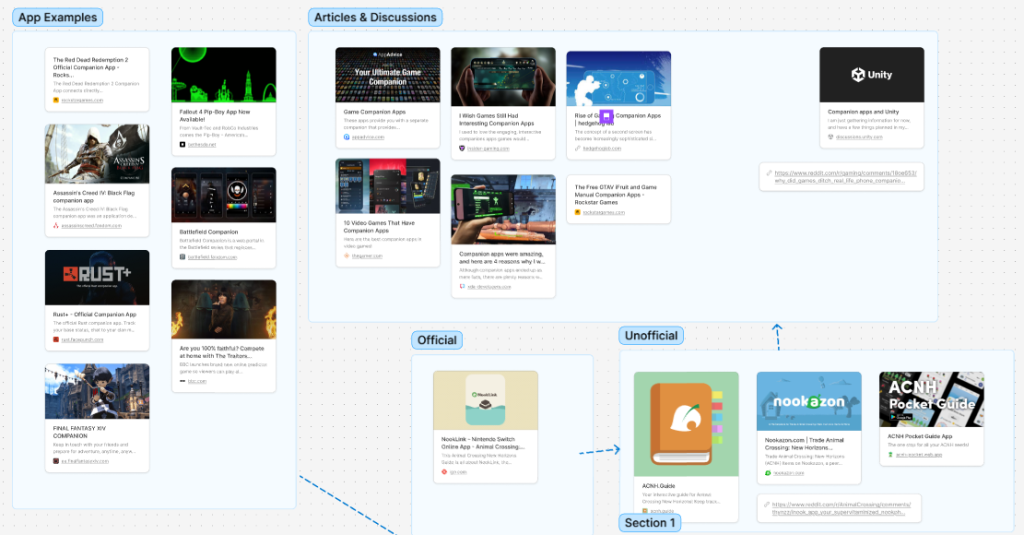Click the purple comment pin icon
1024x535 pixels.
606,118
